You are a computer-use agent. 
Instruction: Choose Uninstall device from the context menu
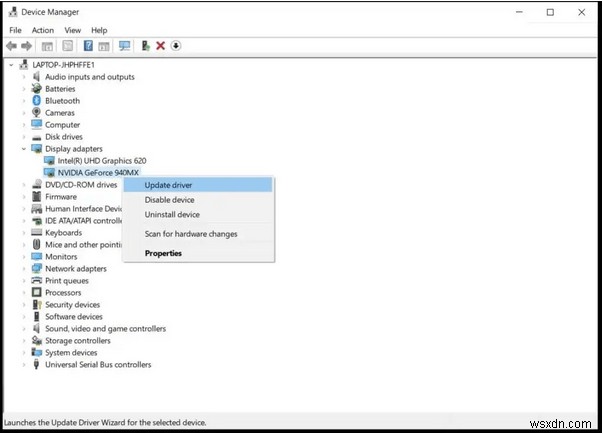pyautogui.click(x=198, y=215)
